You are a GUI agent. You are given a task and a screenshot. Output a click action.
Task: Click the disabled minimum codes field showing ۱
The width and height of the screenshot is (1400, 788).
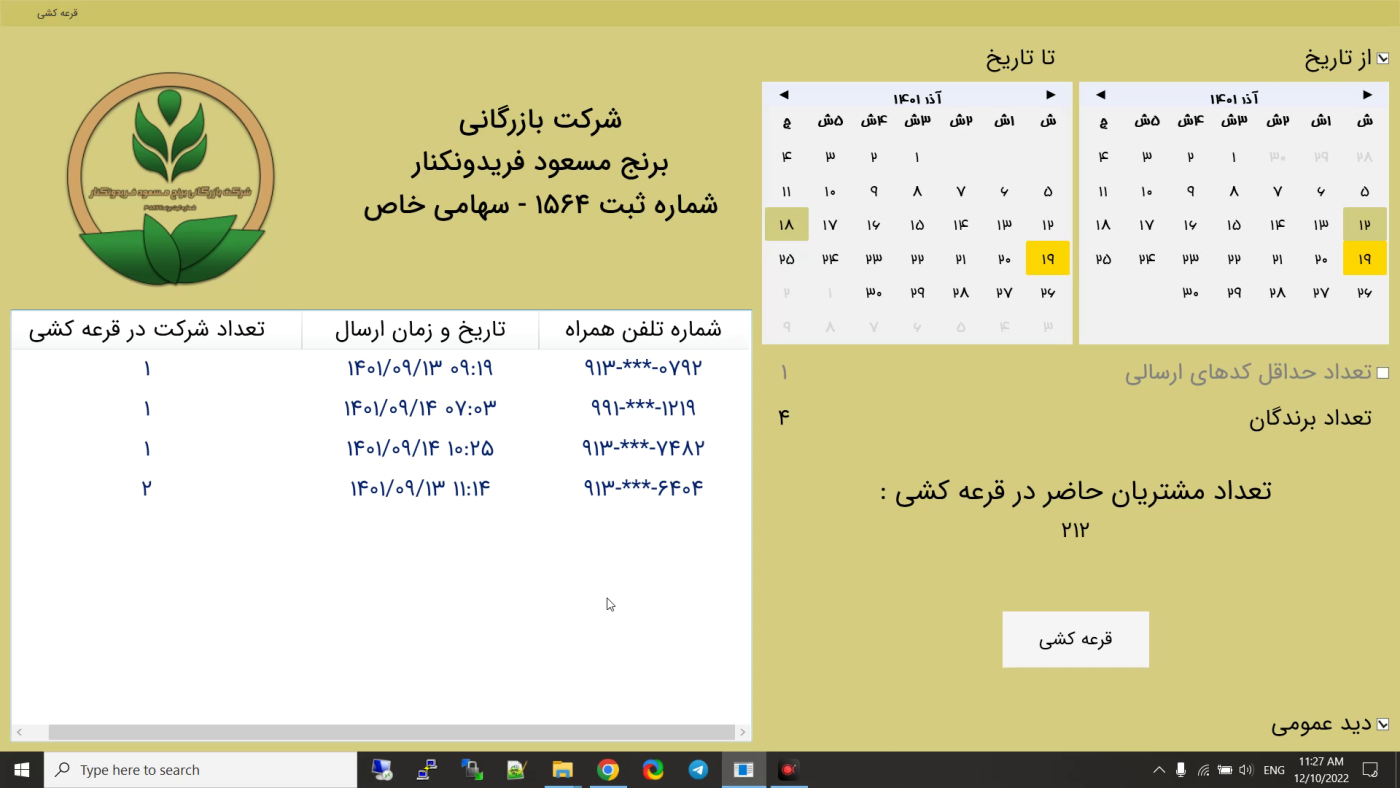pyautogui.click(x=784, y=373)
